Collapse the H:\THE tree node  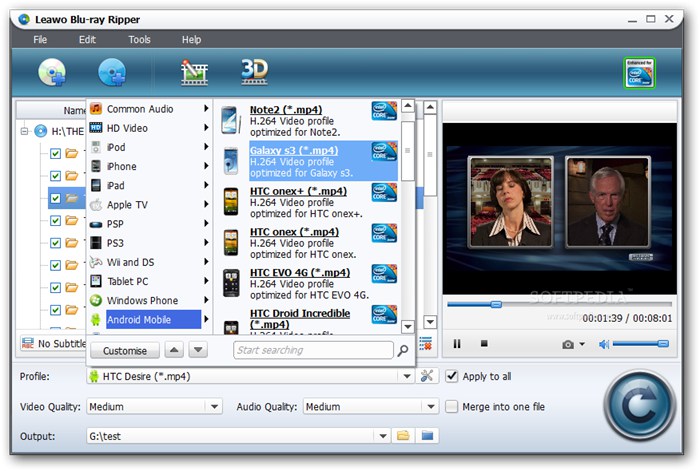[x=25, y=131]
